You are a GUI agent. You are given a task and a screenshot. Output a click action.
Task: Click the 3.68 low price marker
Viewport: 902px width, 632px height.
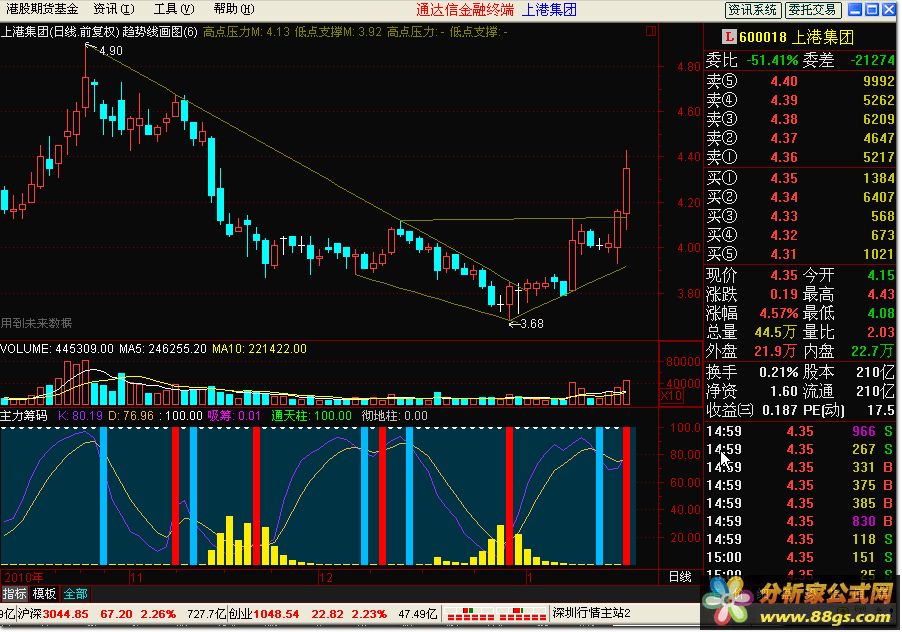[x=532, y=324]
